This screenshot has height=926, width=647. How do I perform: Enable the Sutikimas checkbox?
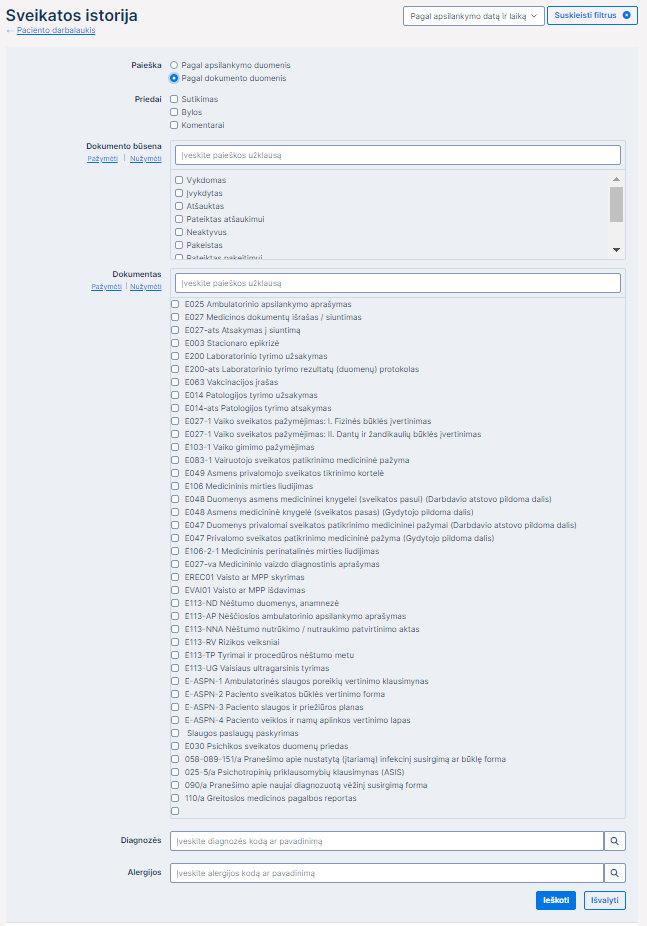174,99
